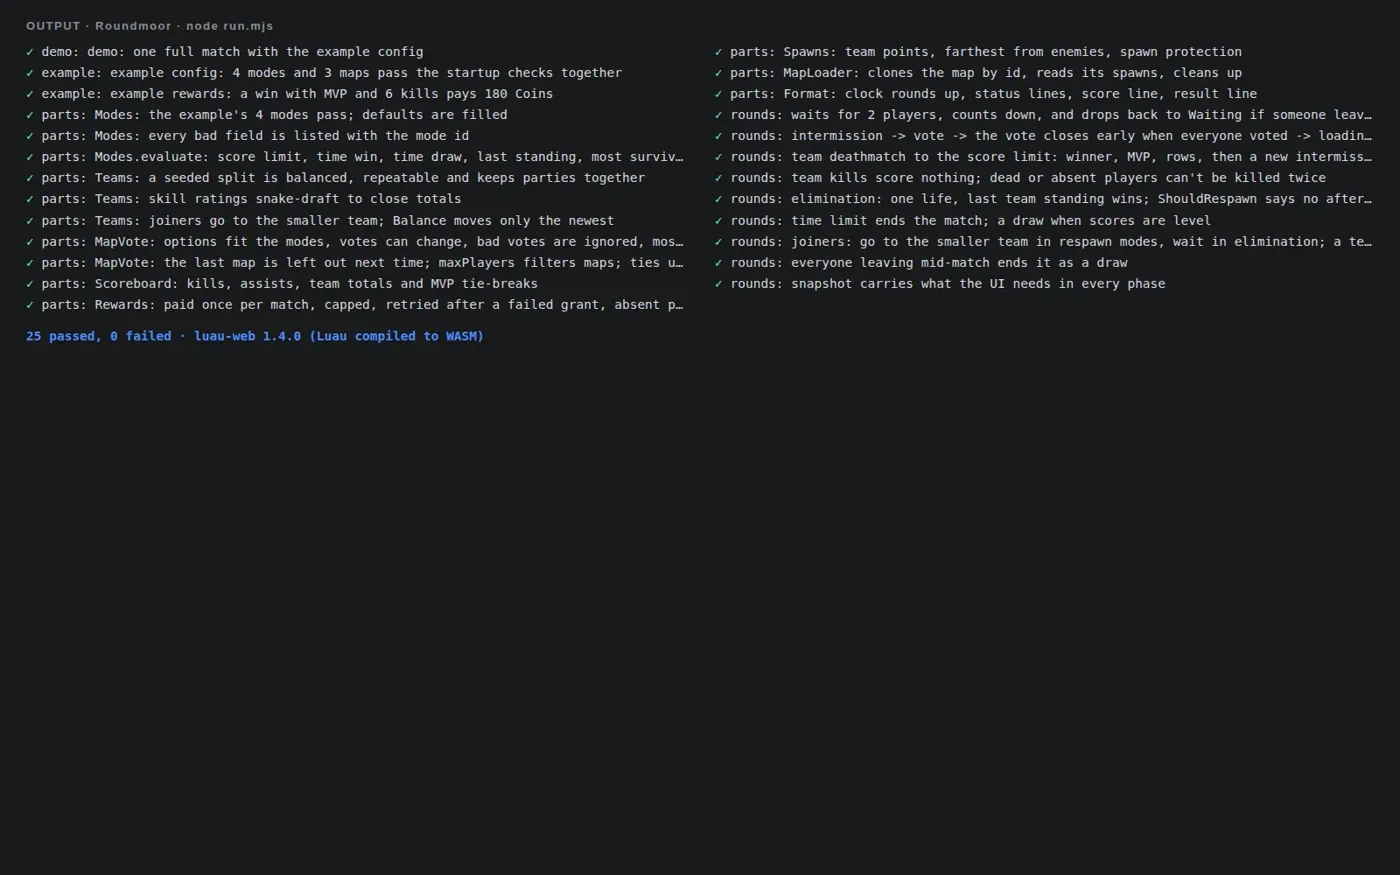Click "everyone leaving mid-match ends it as a draw"

959,263
